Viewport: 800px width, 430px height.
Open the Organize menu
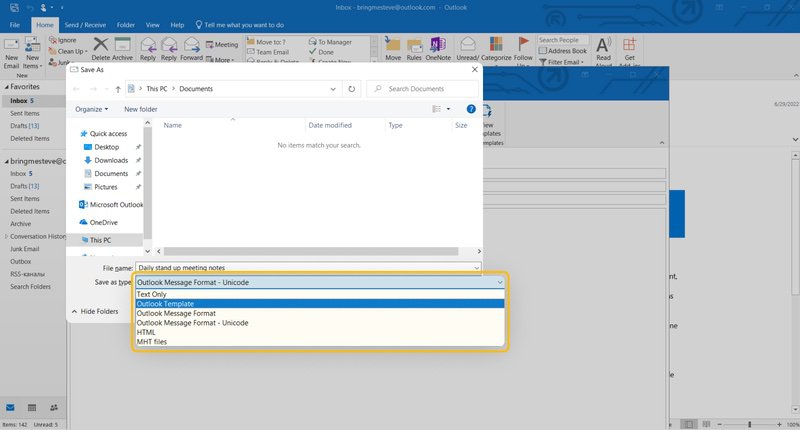tap(91, 109)
